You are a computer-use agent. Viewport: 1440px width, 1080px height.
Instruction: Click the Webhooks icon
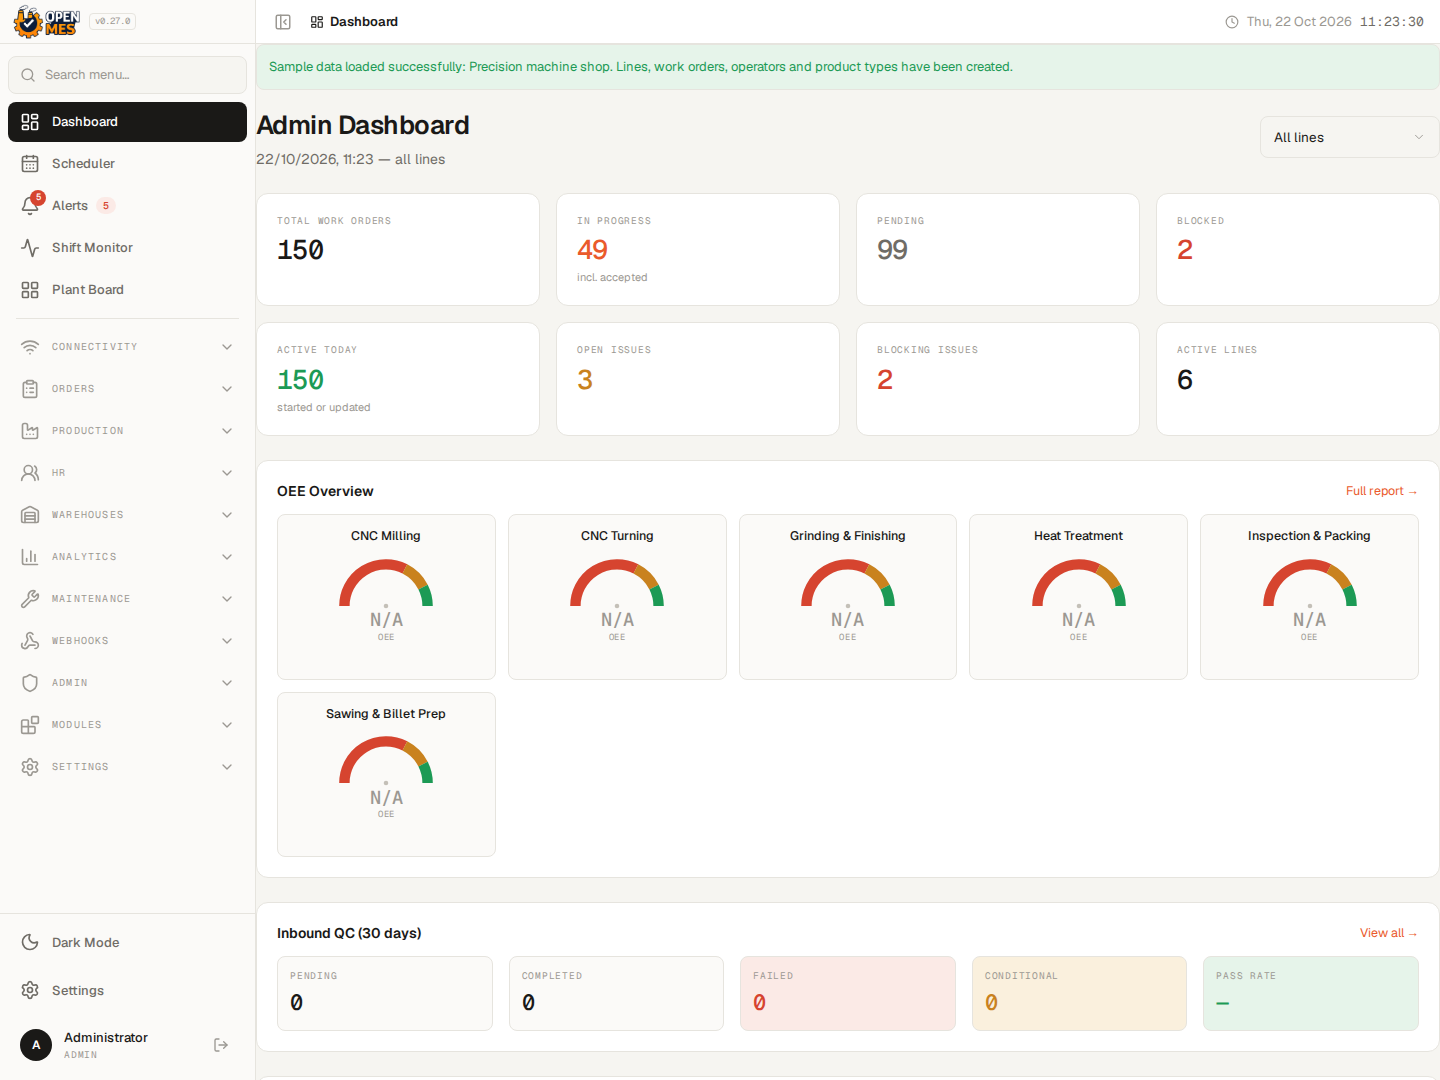coord(30,641)
